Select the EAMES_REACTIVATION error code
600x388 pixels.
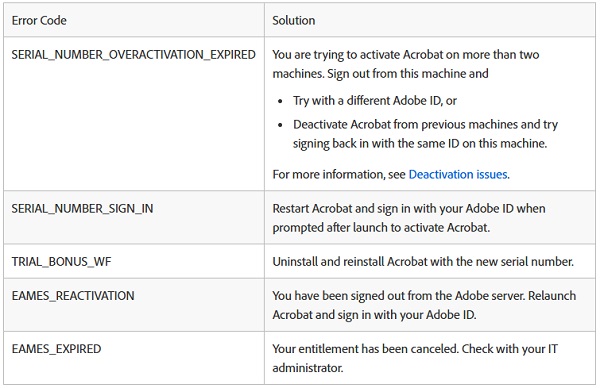73,296
